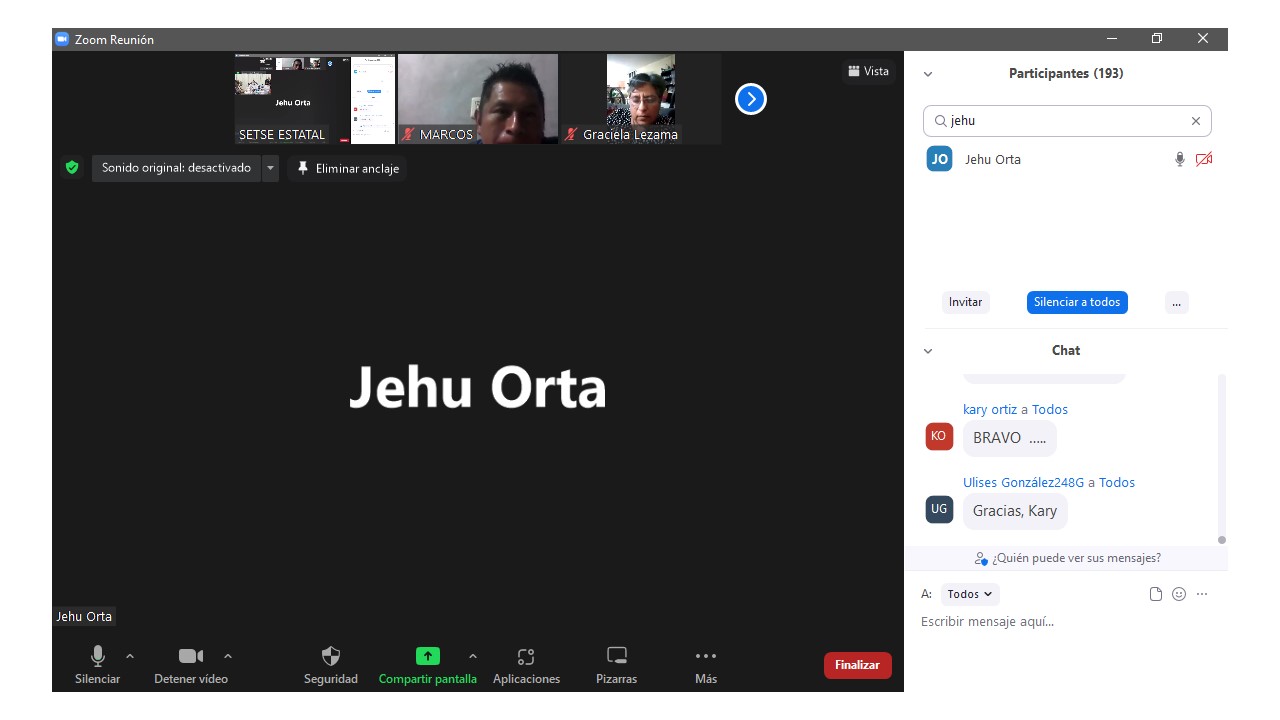Screen dimensions: 1280x720
Task: Toggle Sonido original: desactivado
Action: [x=176, y=168]
